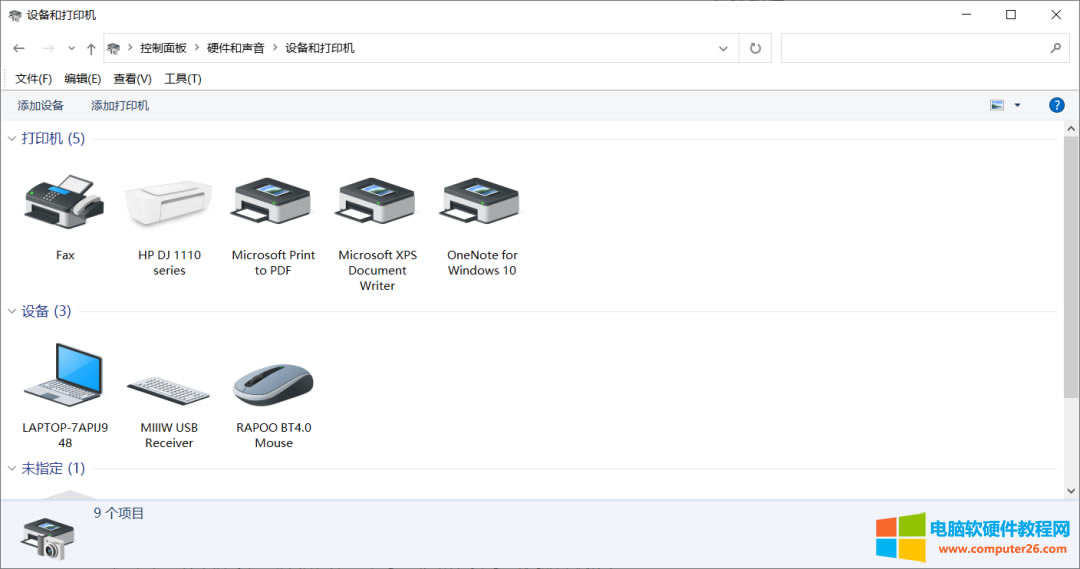Open the 文件(F) menu
Viewport: 1080px width, 569px height.
33,79
